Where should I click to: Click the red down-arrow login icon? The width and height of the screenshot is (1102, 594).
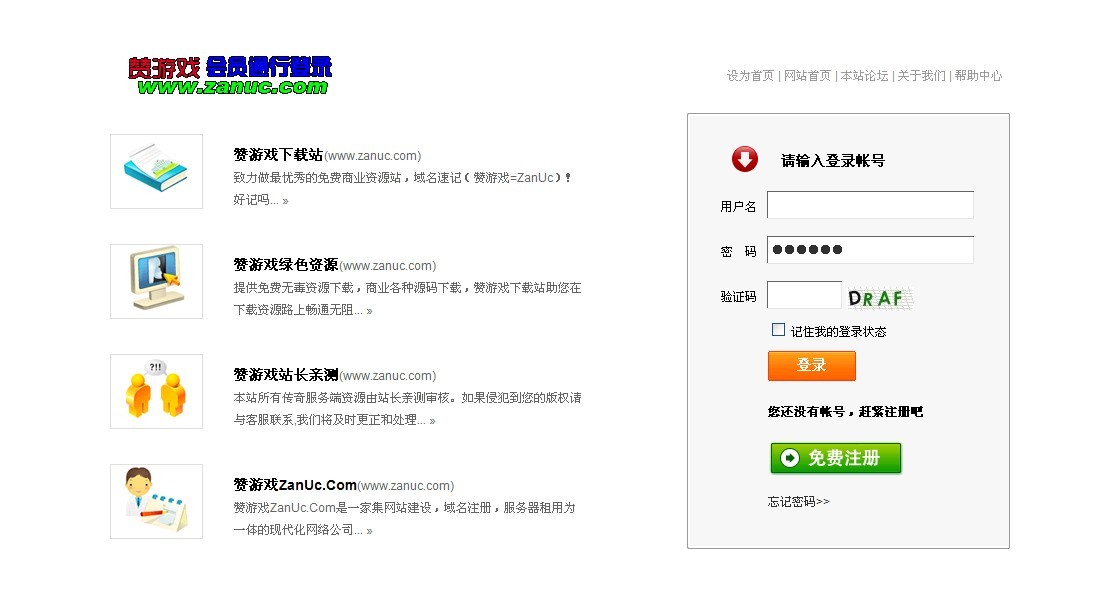(x=745, y=159)
